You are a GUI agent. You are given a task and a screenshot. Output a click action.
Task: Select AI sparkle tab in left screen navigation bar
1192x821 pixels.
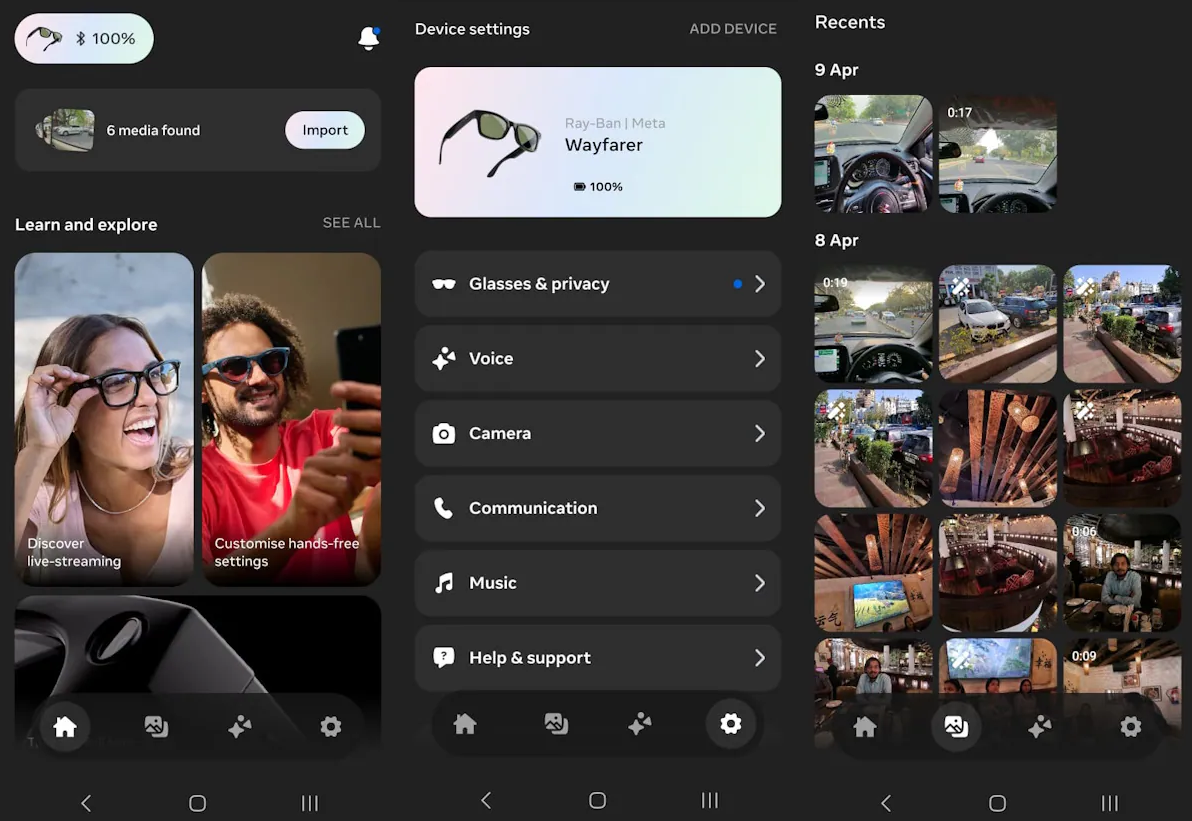point(240,727)
